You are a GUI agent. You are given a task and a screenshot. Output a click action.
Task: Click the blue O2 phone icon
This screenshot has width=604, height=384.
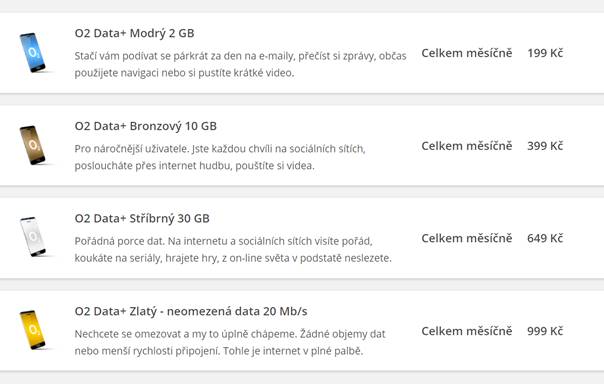(x=33, y=52)
